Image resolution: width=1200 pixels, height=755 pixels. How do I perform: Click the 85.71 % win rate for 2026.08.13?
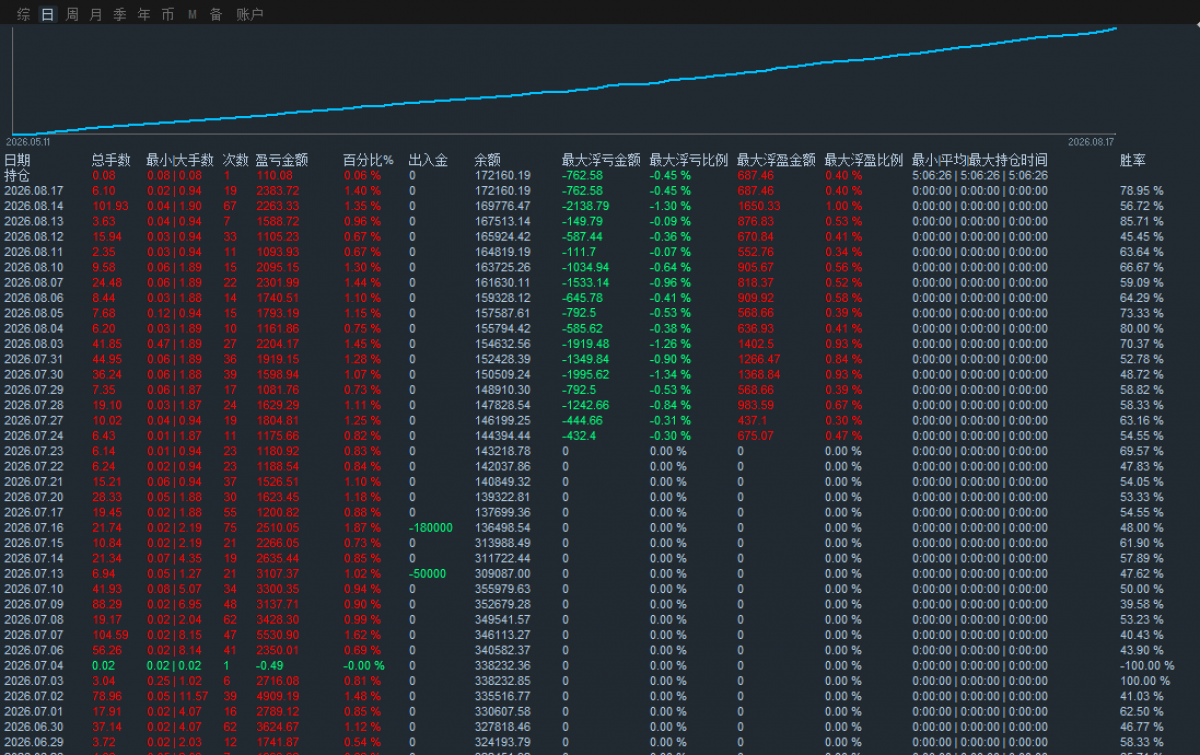(x=1142, y=221)
